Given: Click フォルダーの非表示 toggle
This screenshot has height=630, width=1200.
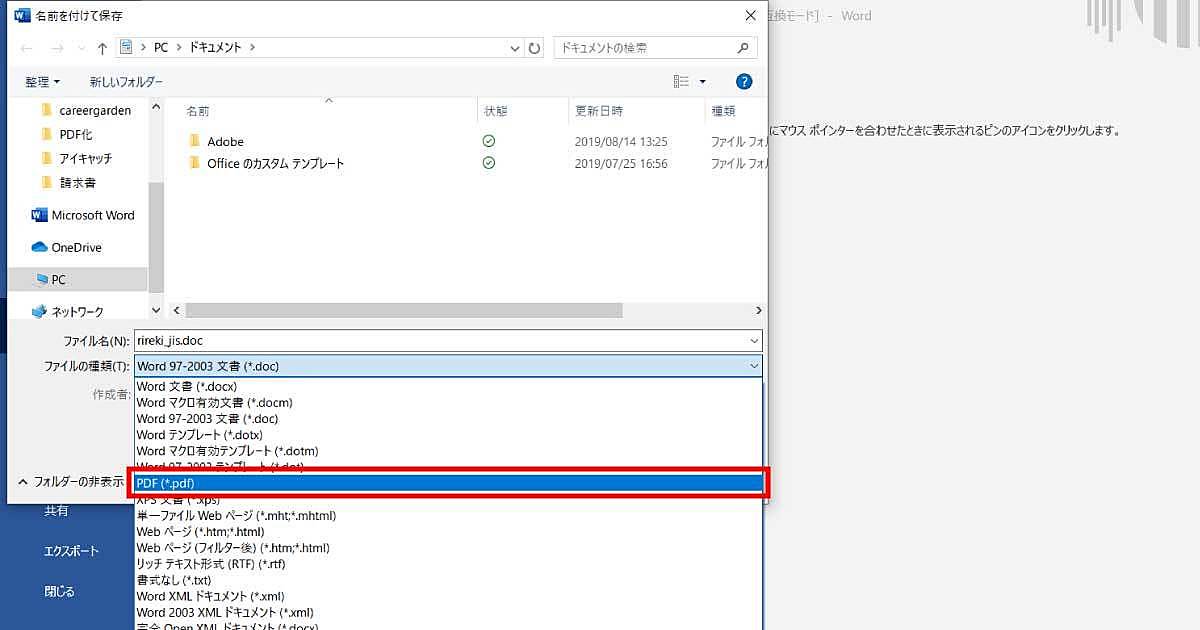Looking at the screenshot, I should [70, 482].
